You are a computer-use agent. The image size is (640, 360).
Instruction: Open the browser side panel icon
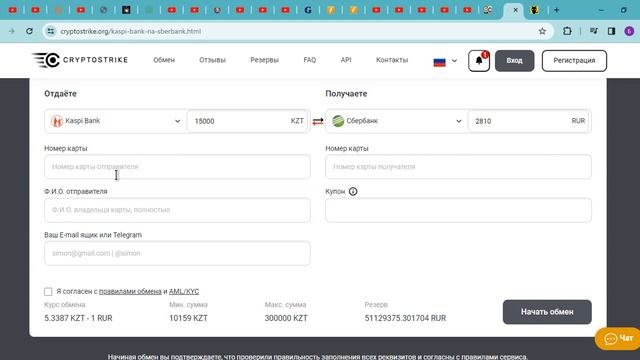(x=611, y=31)
